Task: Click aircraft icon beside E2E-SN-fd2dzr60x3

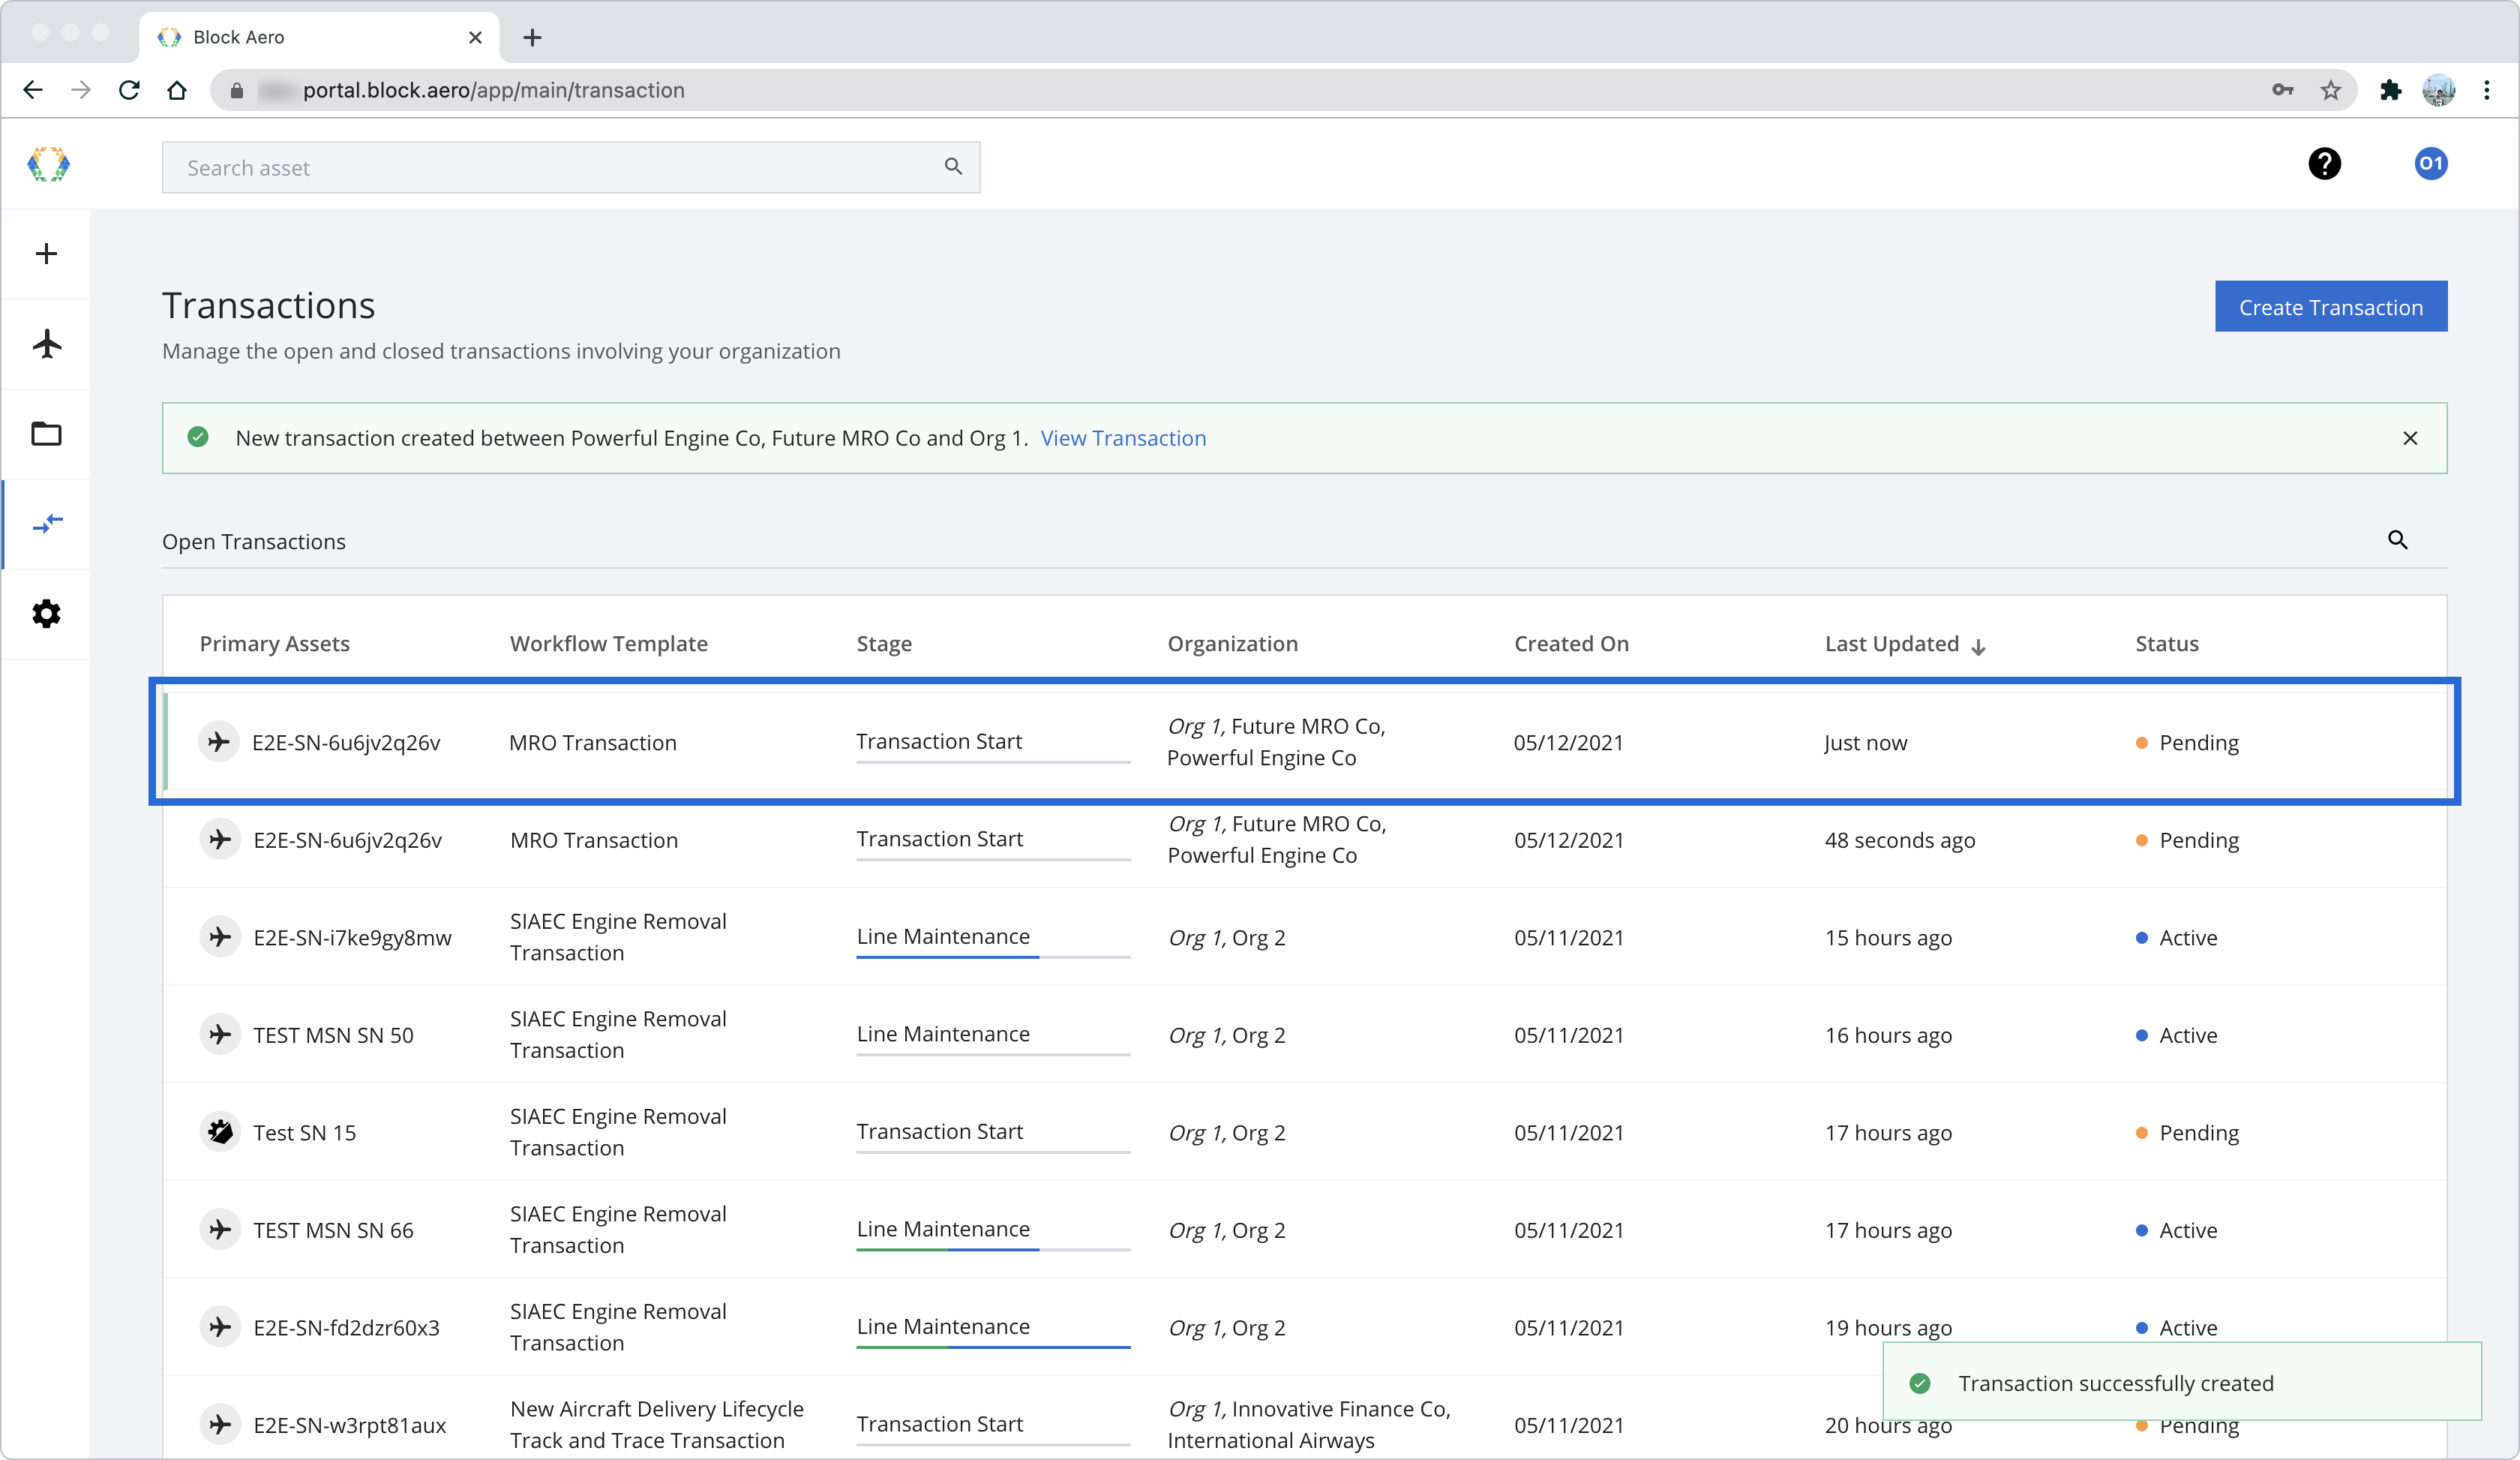Action: coord(220,1327)
